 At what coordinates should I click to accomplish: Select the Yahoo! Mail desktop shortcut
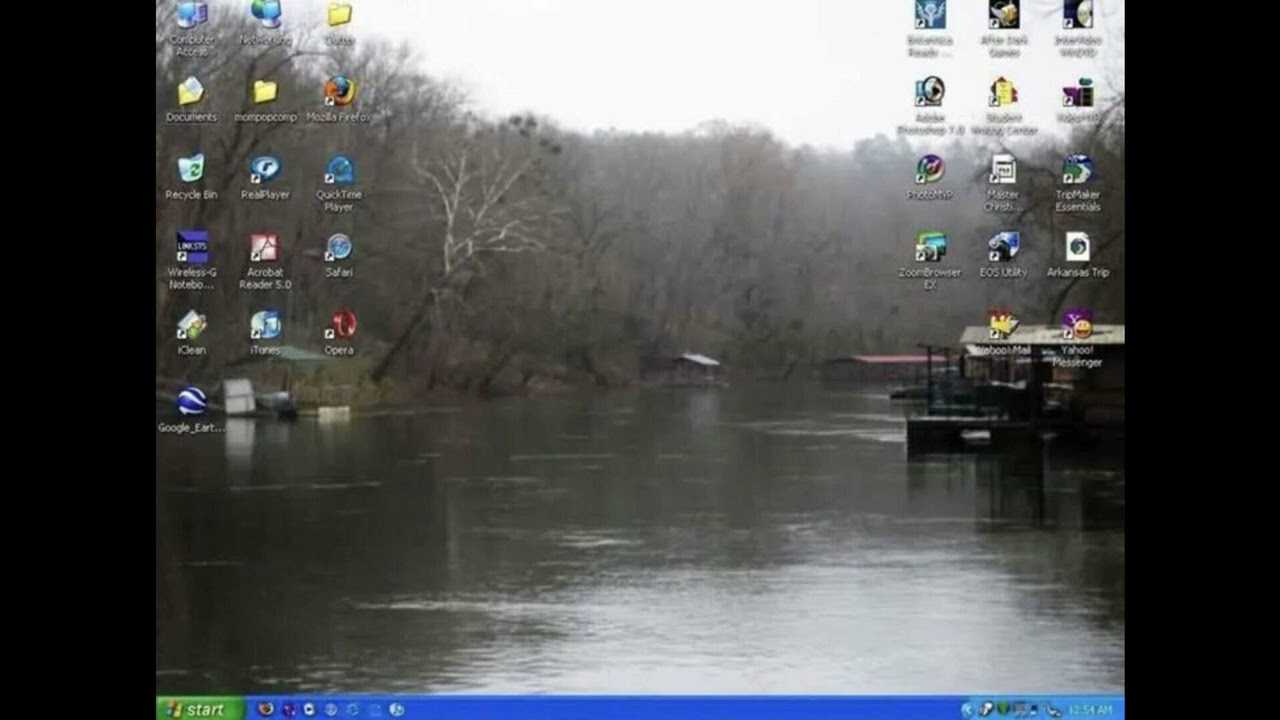coord(1003,332)
